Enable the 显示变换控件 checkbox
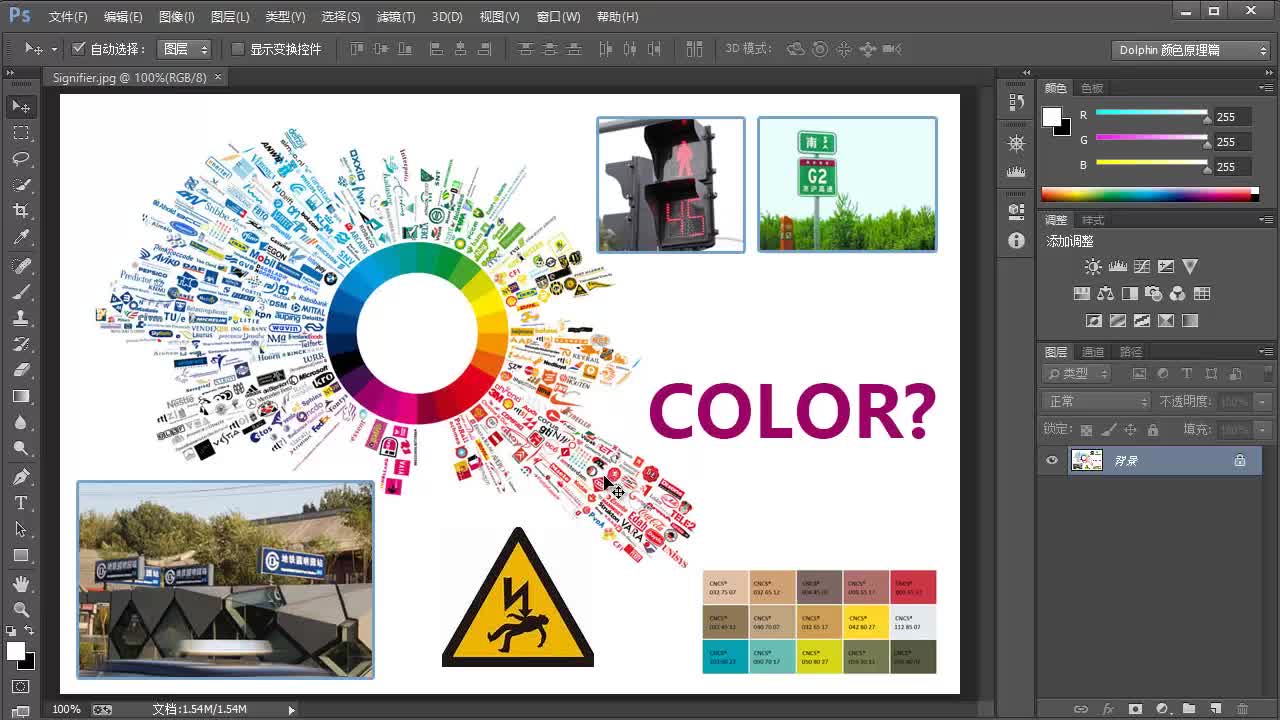Image resolution: width=1280 pixels, height=720 pixels. click(x=238, y=49)
